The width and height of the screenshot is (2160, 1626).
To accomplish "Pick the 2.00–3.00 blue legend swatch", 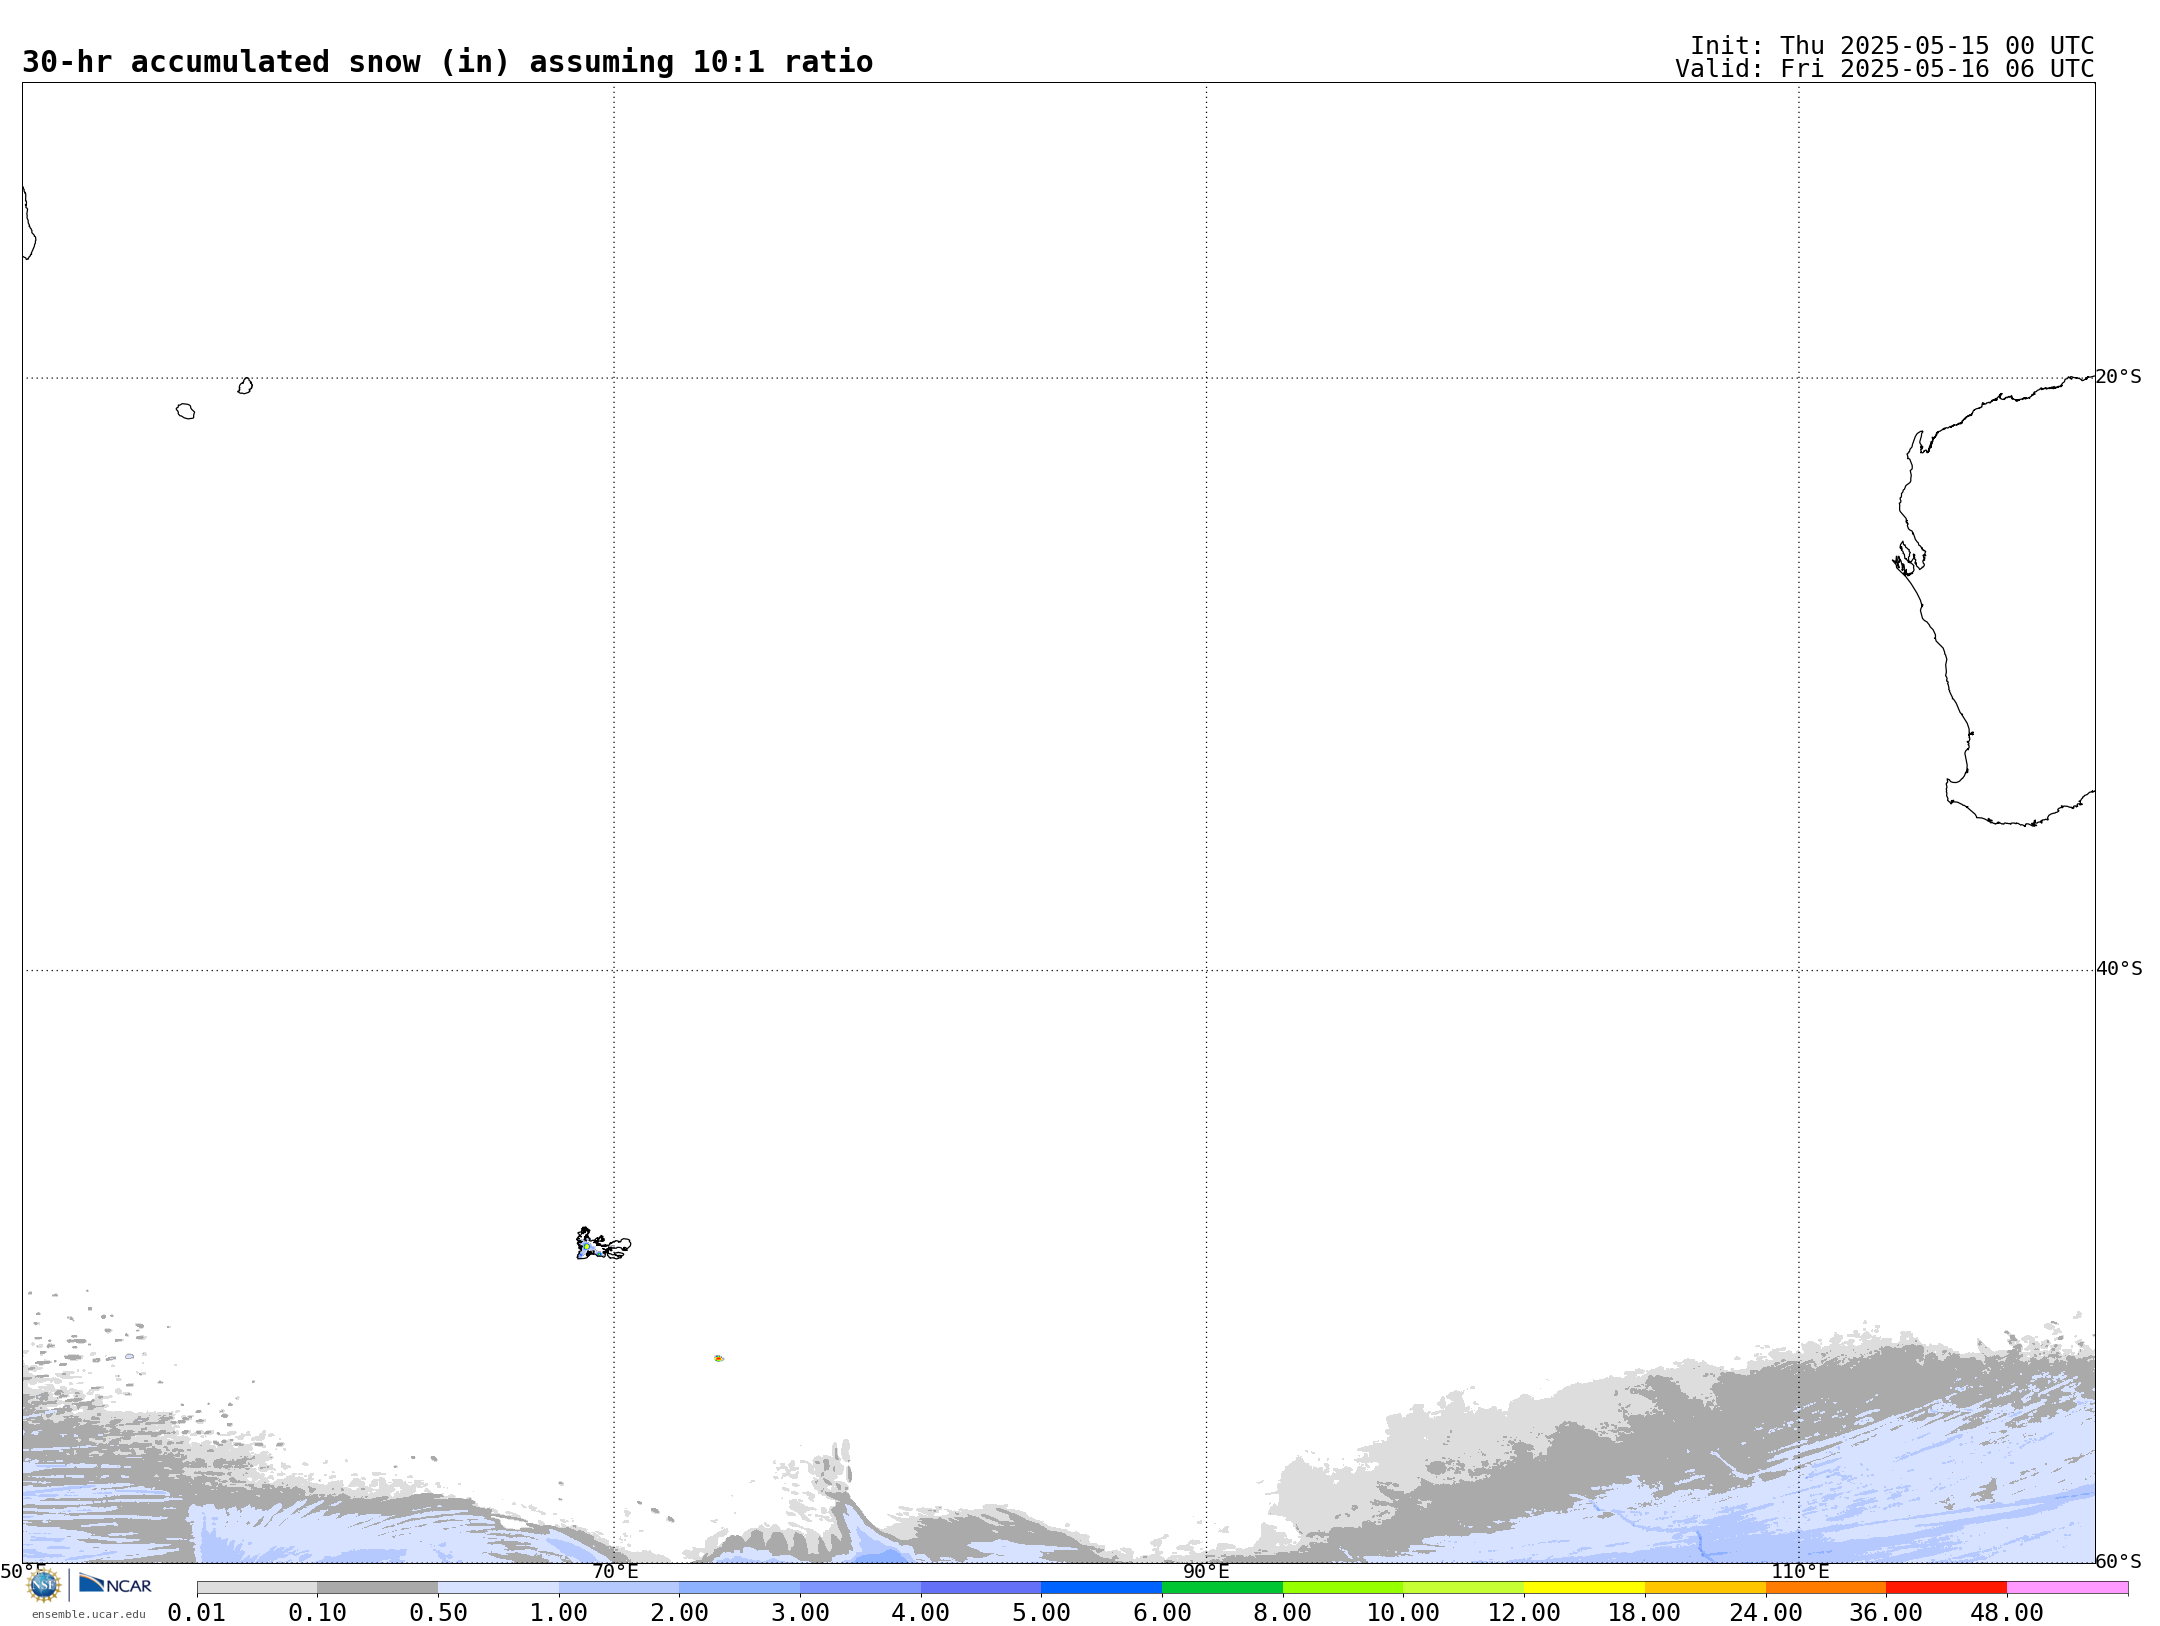I will pos(739,1588).
